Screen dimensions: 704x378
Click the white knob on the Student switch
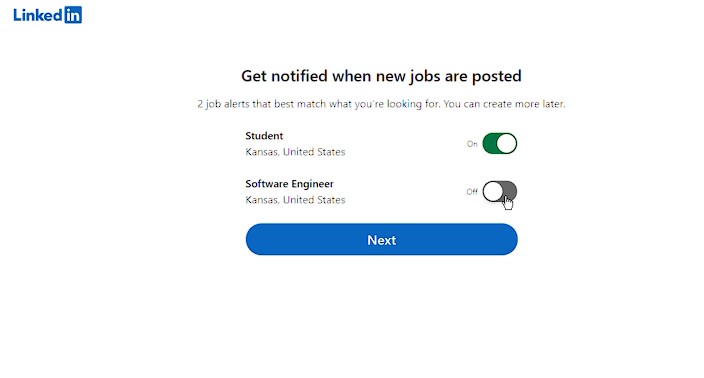507,144
